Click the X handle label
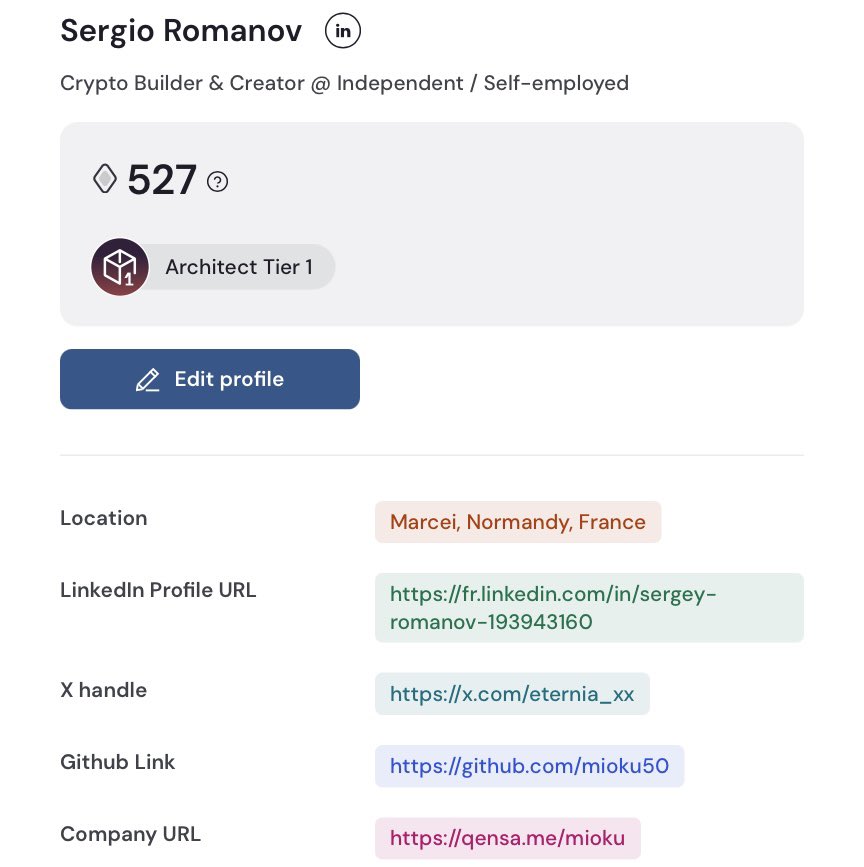Screen dimensions: 864x867 coord(103,690)
